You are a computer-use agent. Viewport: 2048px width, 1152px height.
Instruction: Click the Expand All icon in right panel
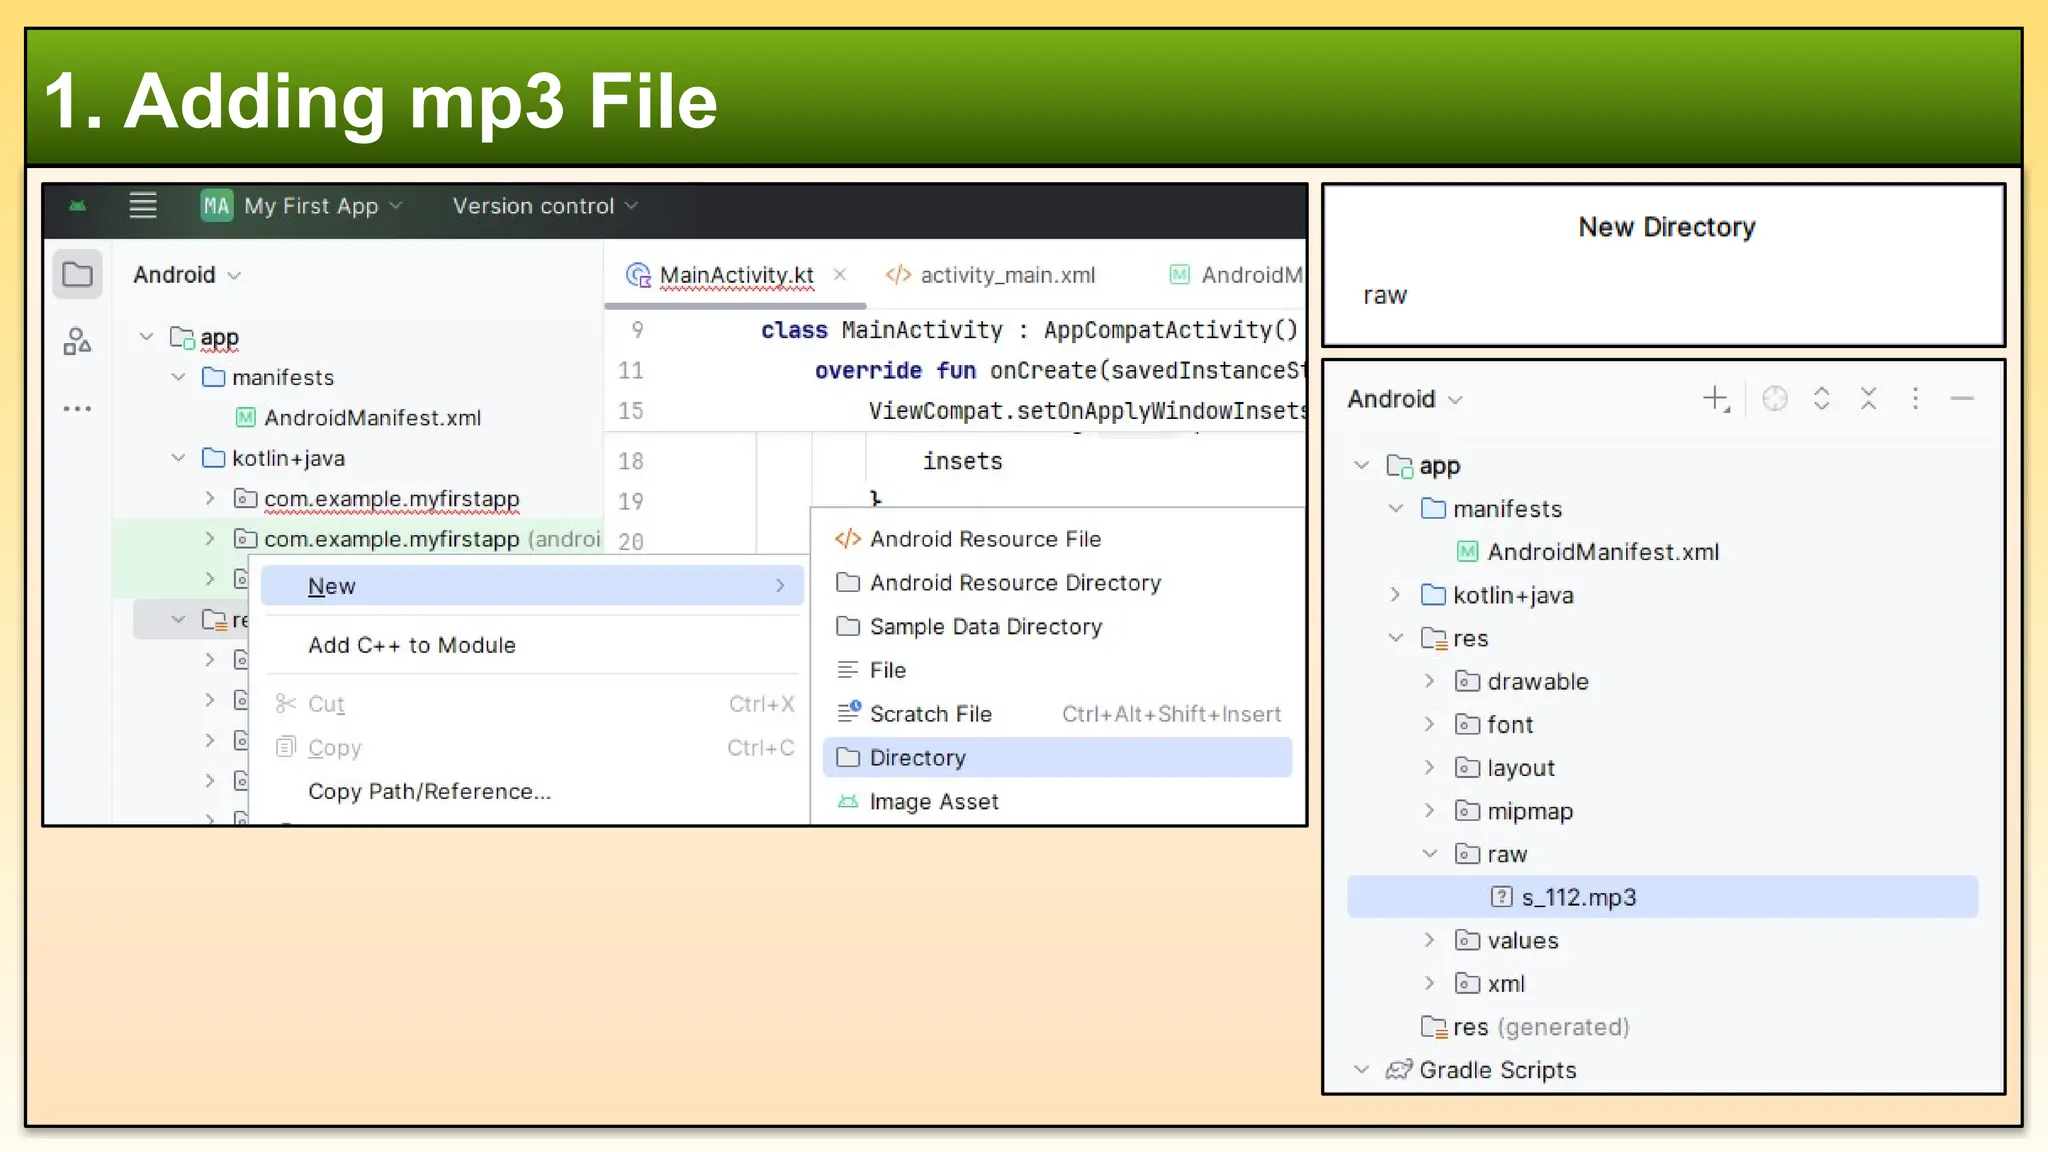1822,399
